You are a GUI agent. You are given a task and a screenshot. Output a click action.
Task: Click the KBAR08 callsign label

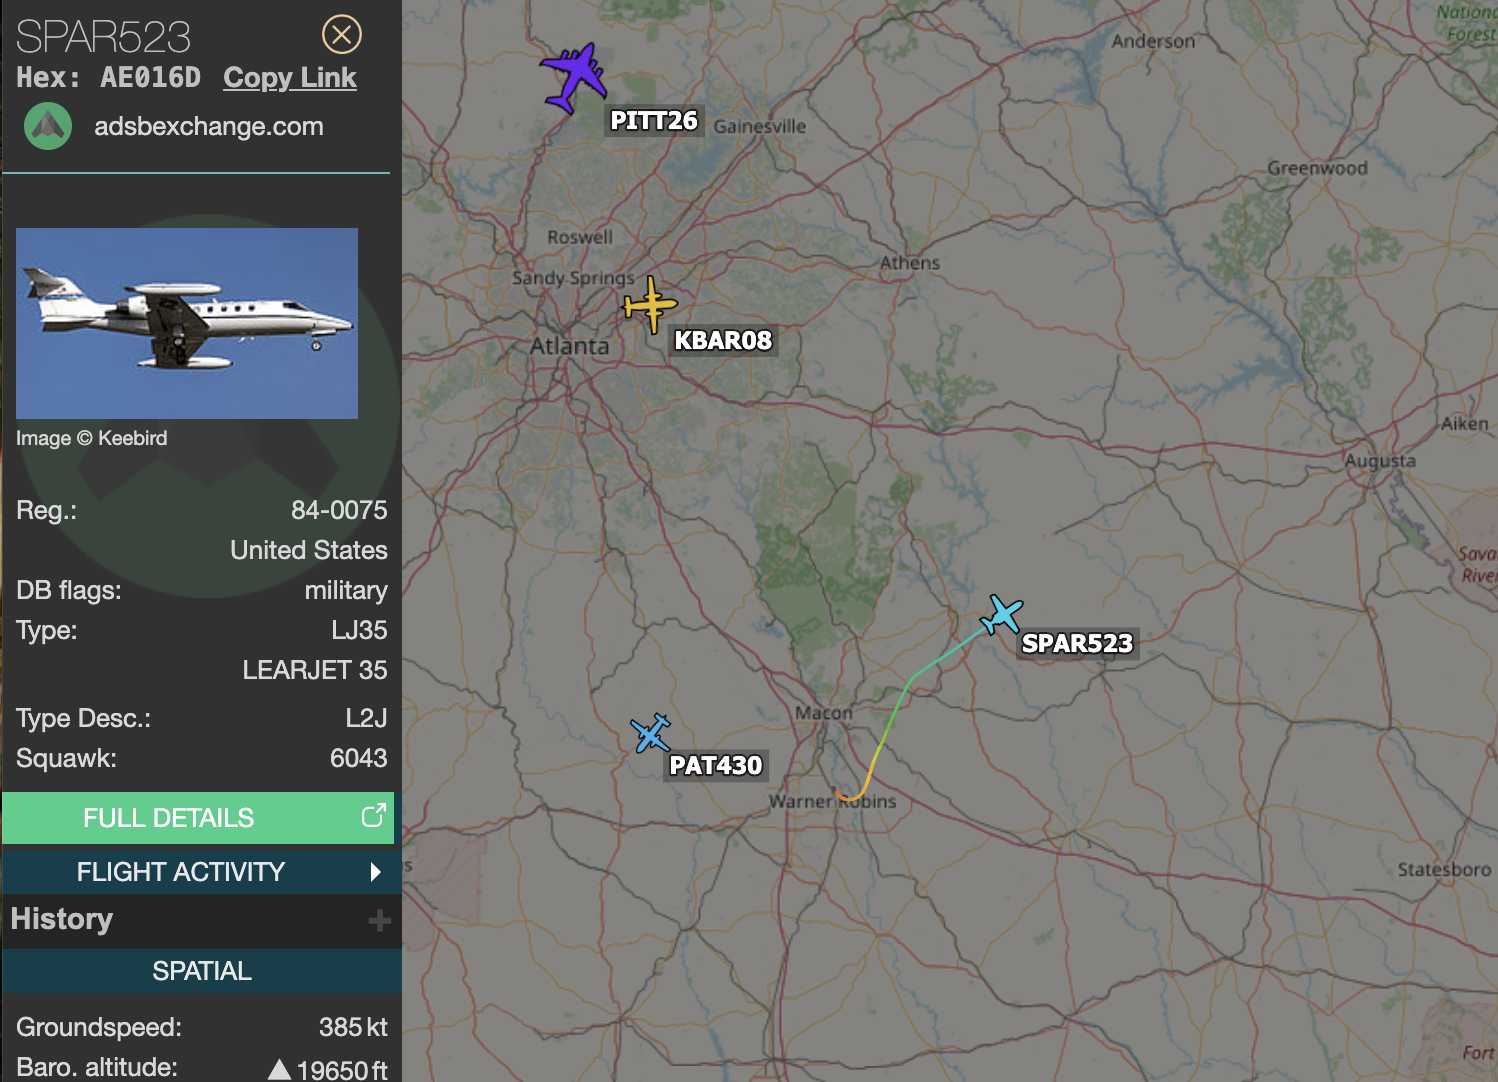click(x=723, y=341)
